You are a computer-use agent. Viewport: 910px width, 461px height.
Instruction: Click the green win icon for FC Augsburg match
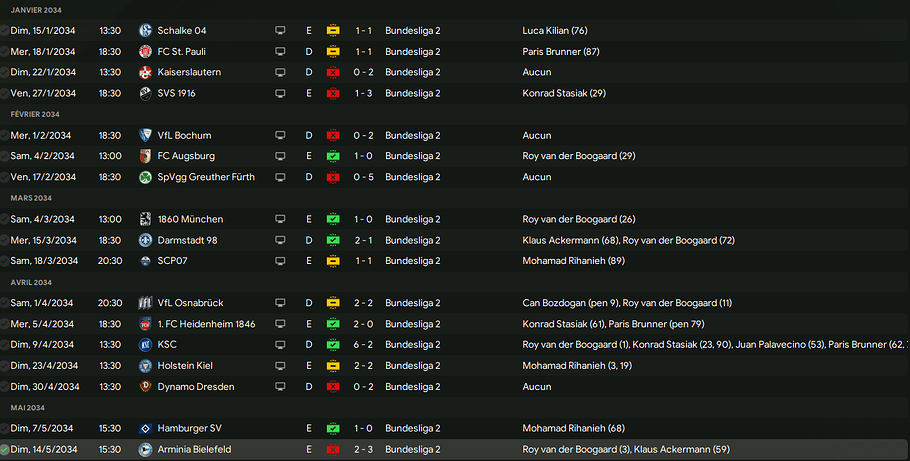pyautogui.click(x=333, y=156)
